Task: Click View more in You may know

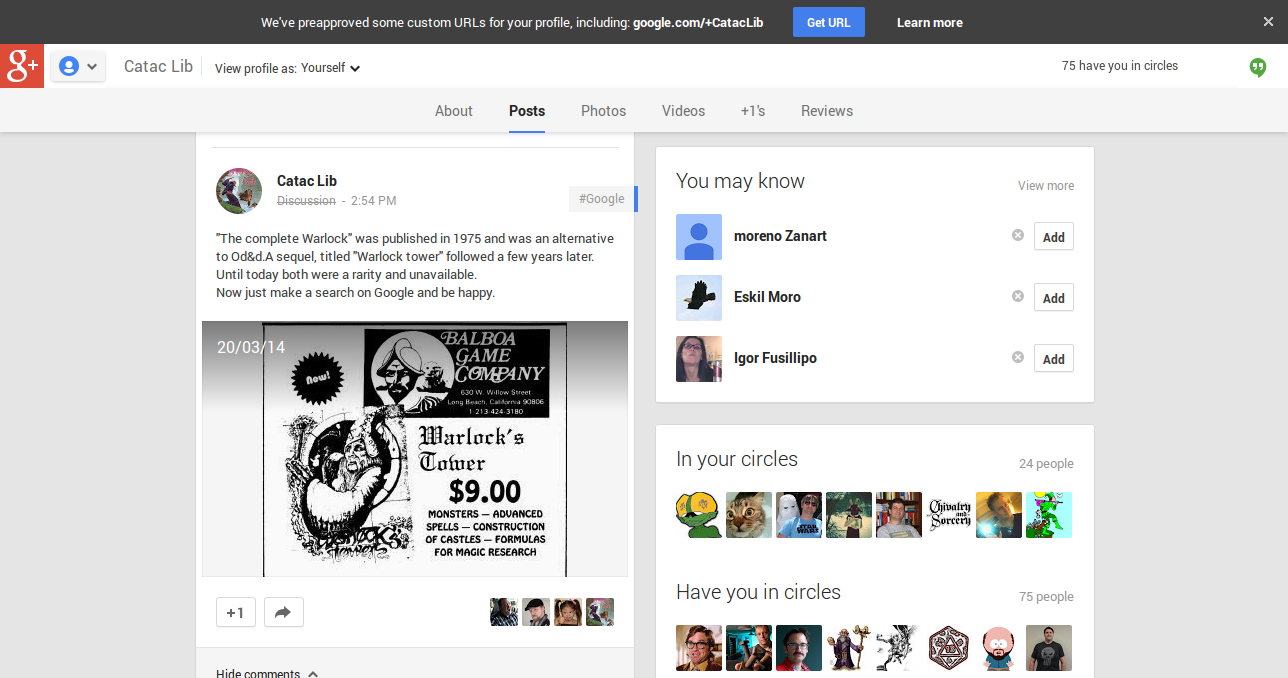Action: tap(1046, 186)
